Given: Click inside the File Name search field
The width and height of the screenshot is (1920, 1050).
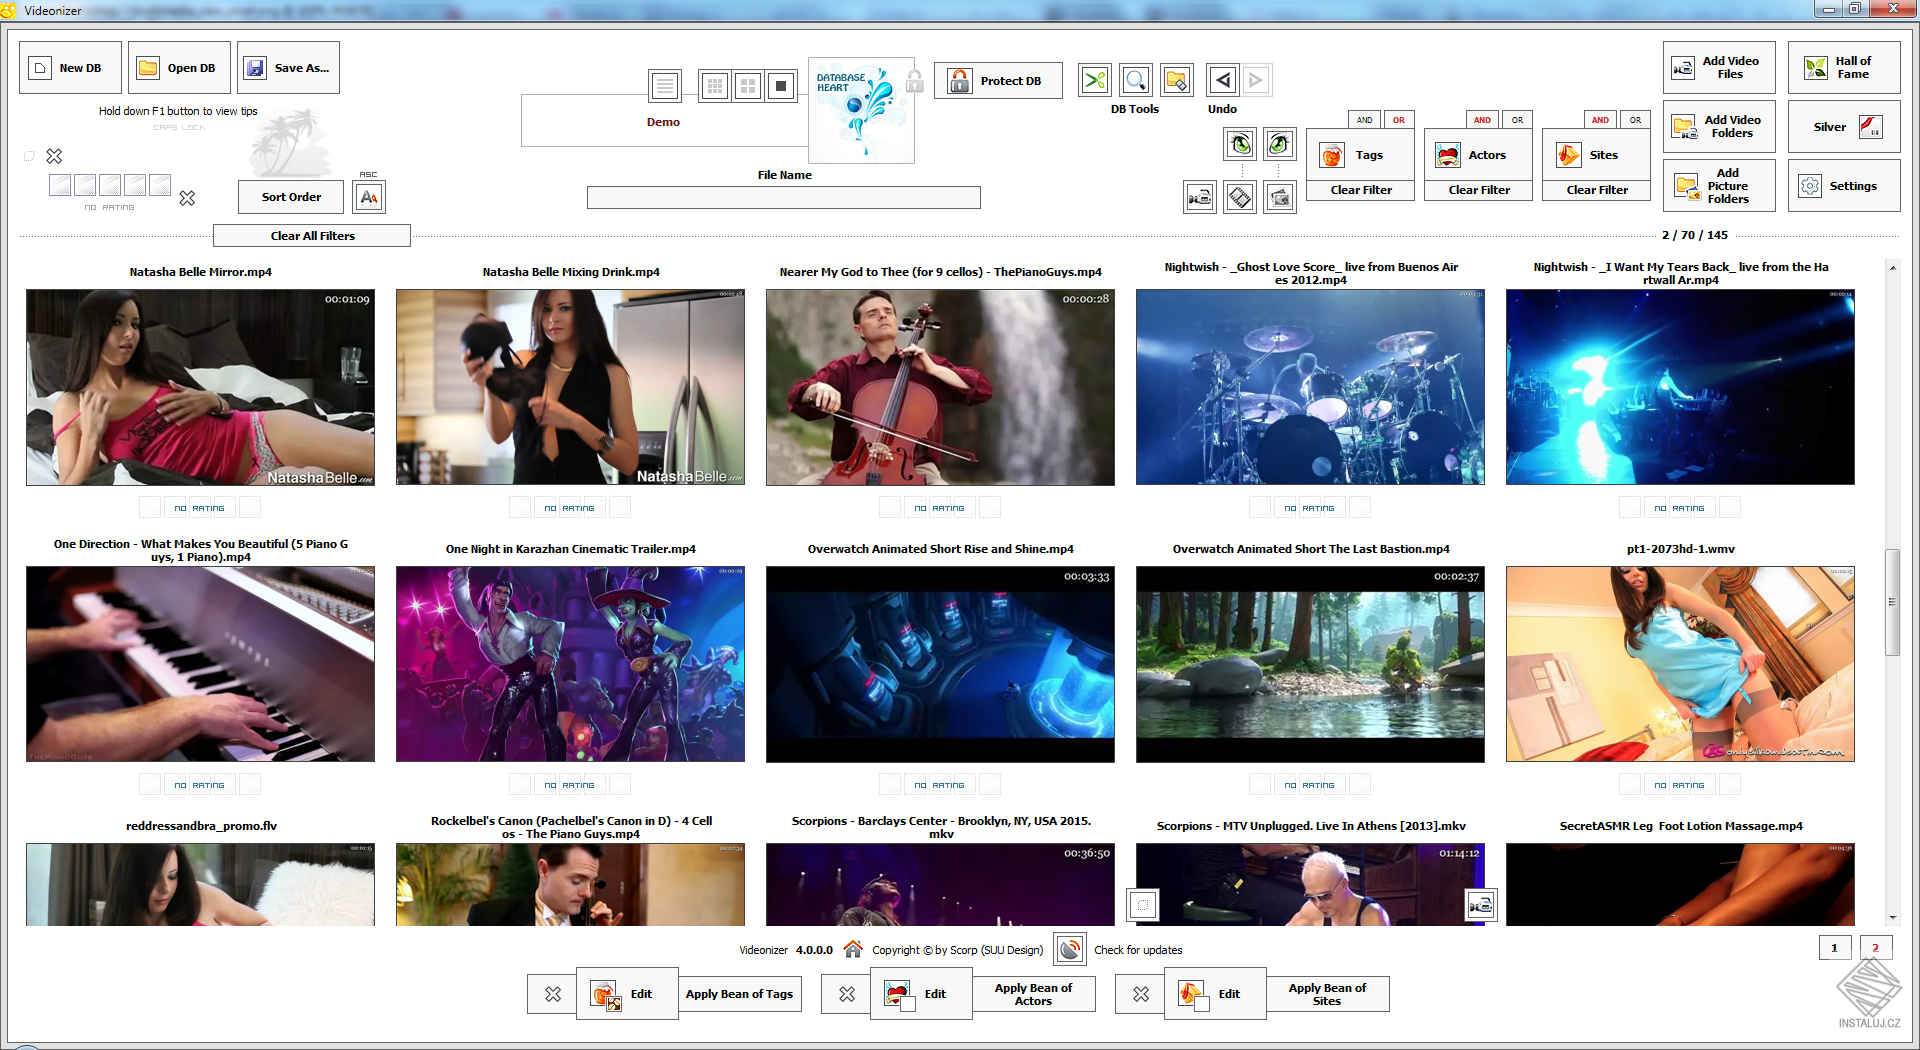Looking at the screenshot, I should pyautogui.click(x=784, y=197).
